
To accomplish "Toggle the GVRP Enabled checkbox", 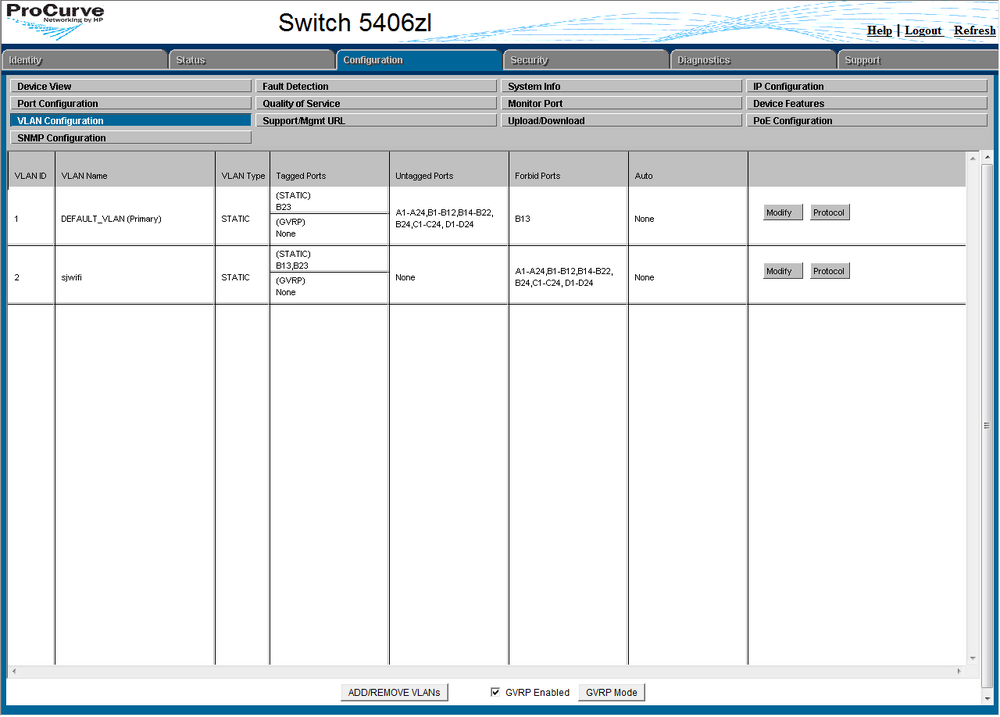I will tap(496, 692).
